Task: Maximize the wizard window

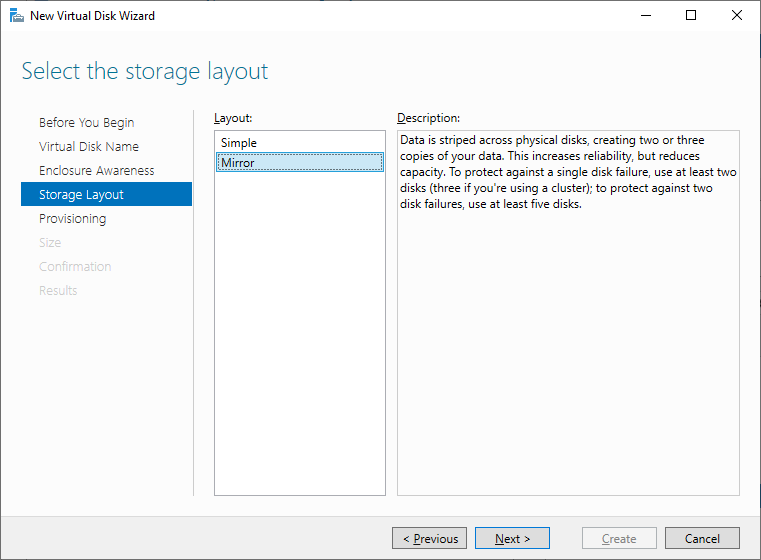Action: [691, 16]
